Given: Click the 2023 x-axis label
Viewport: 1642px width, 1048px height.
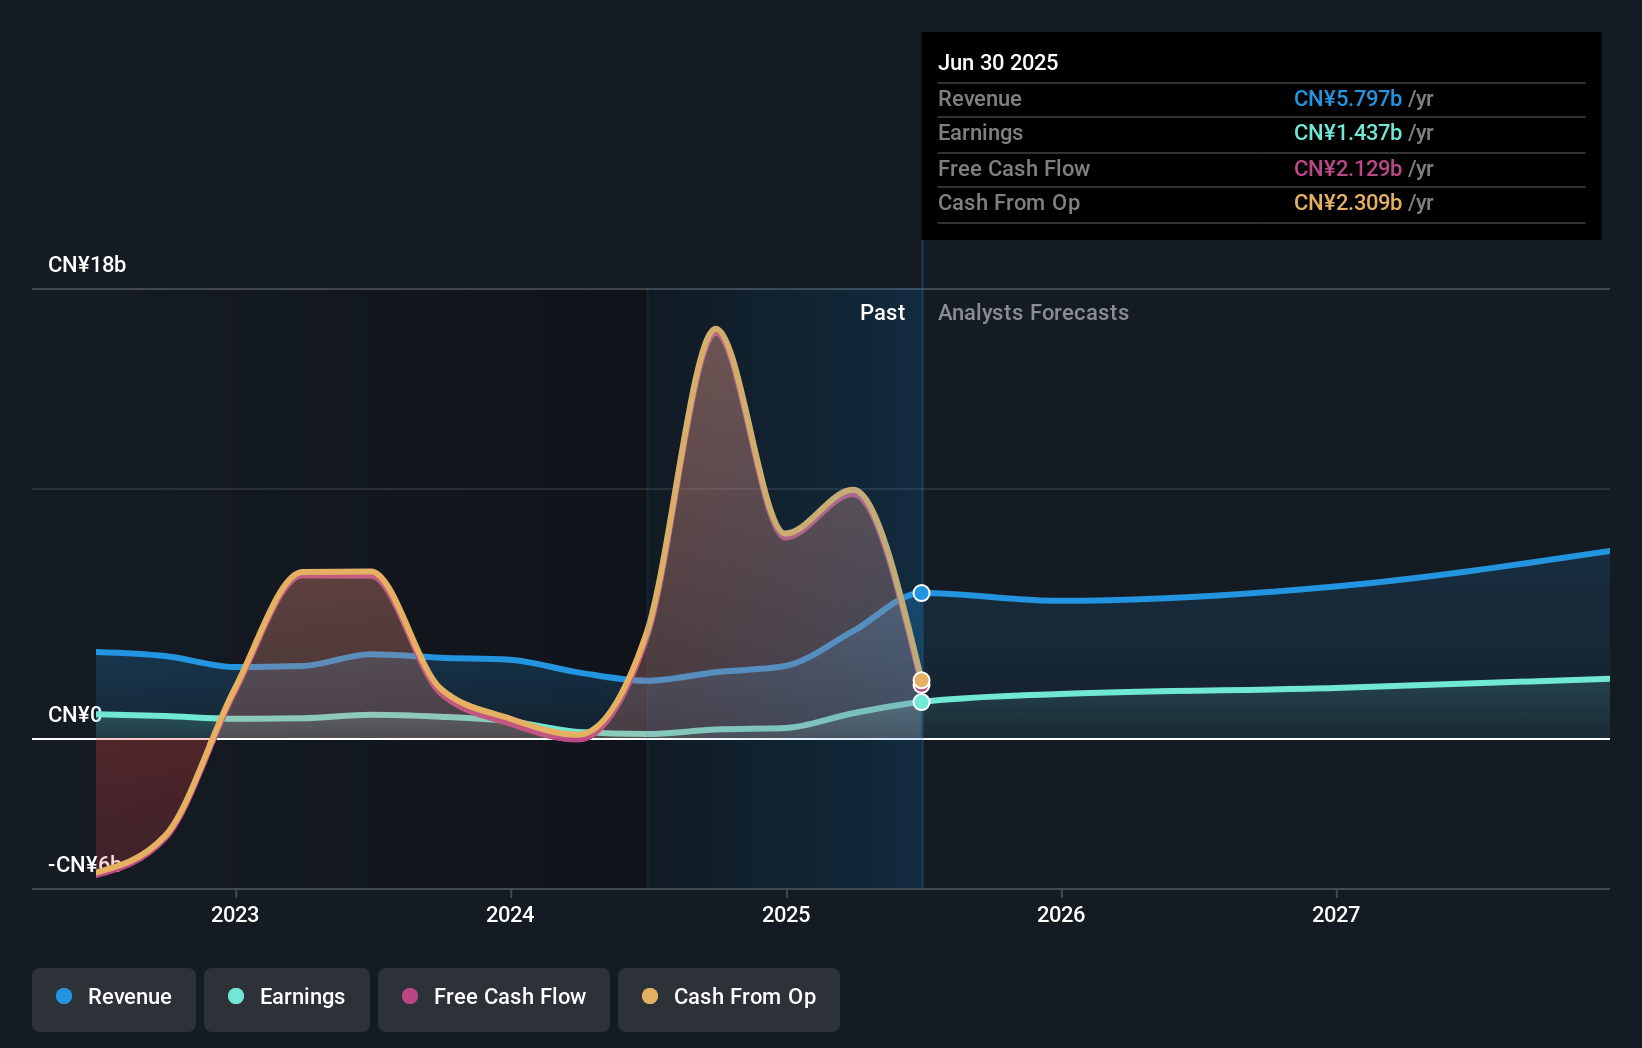Looking at the screenshot, I should pos(235,914).
